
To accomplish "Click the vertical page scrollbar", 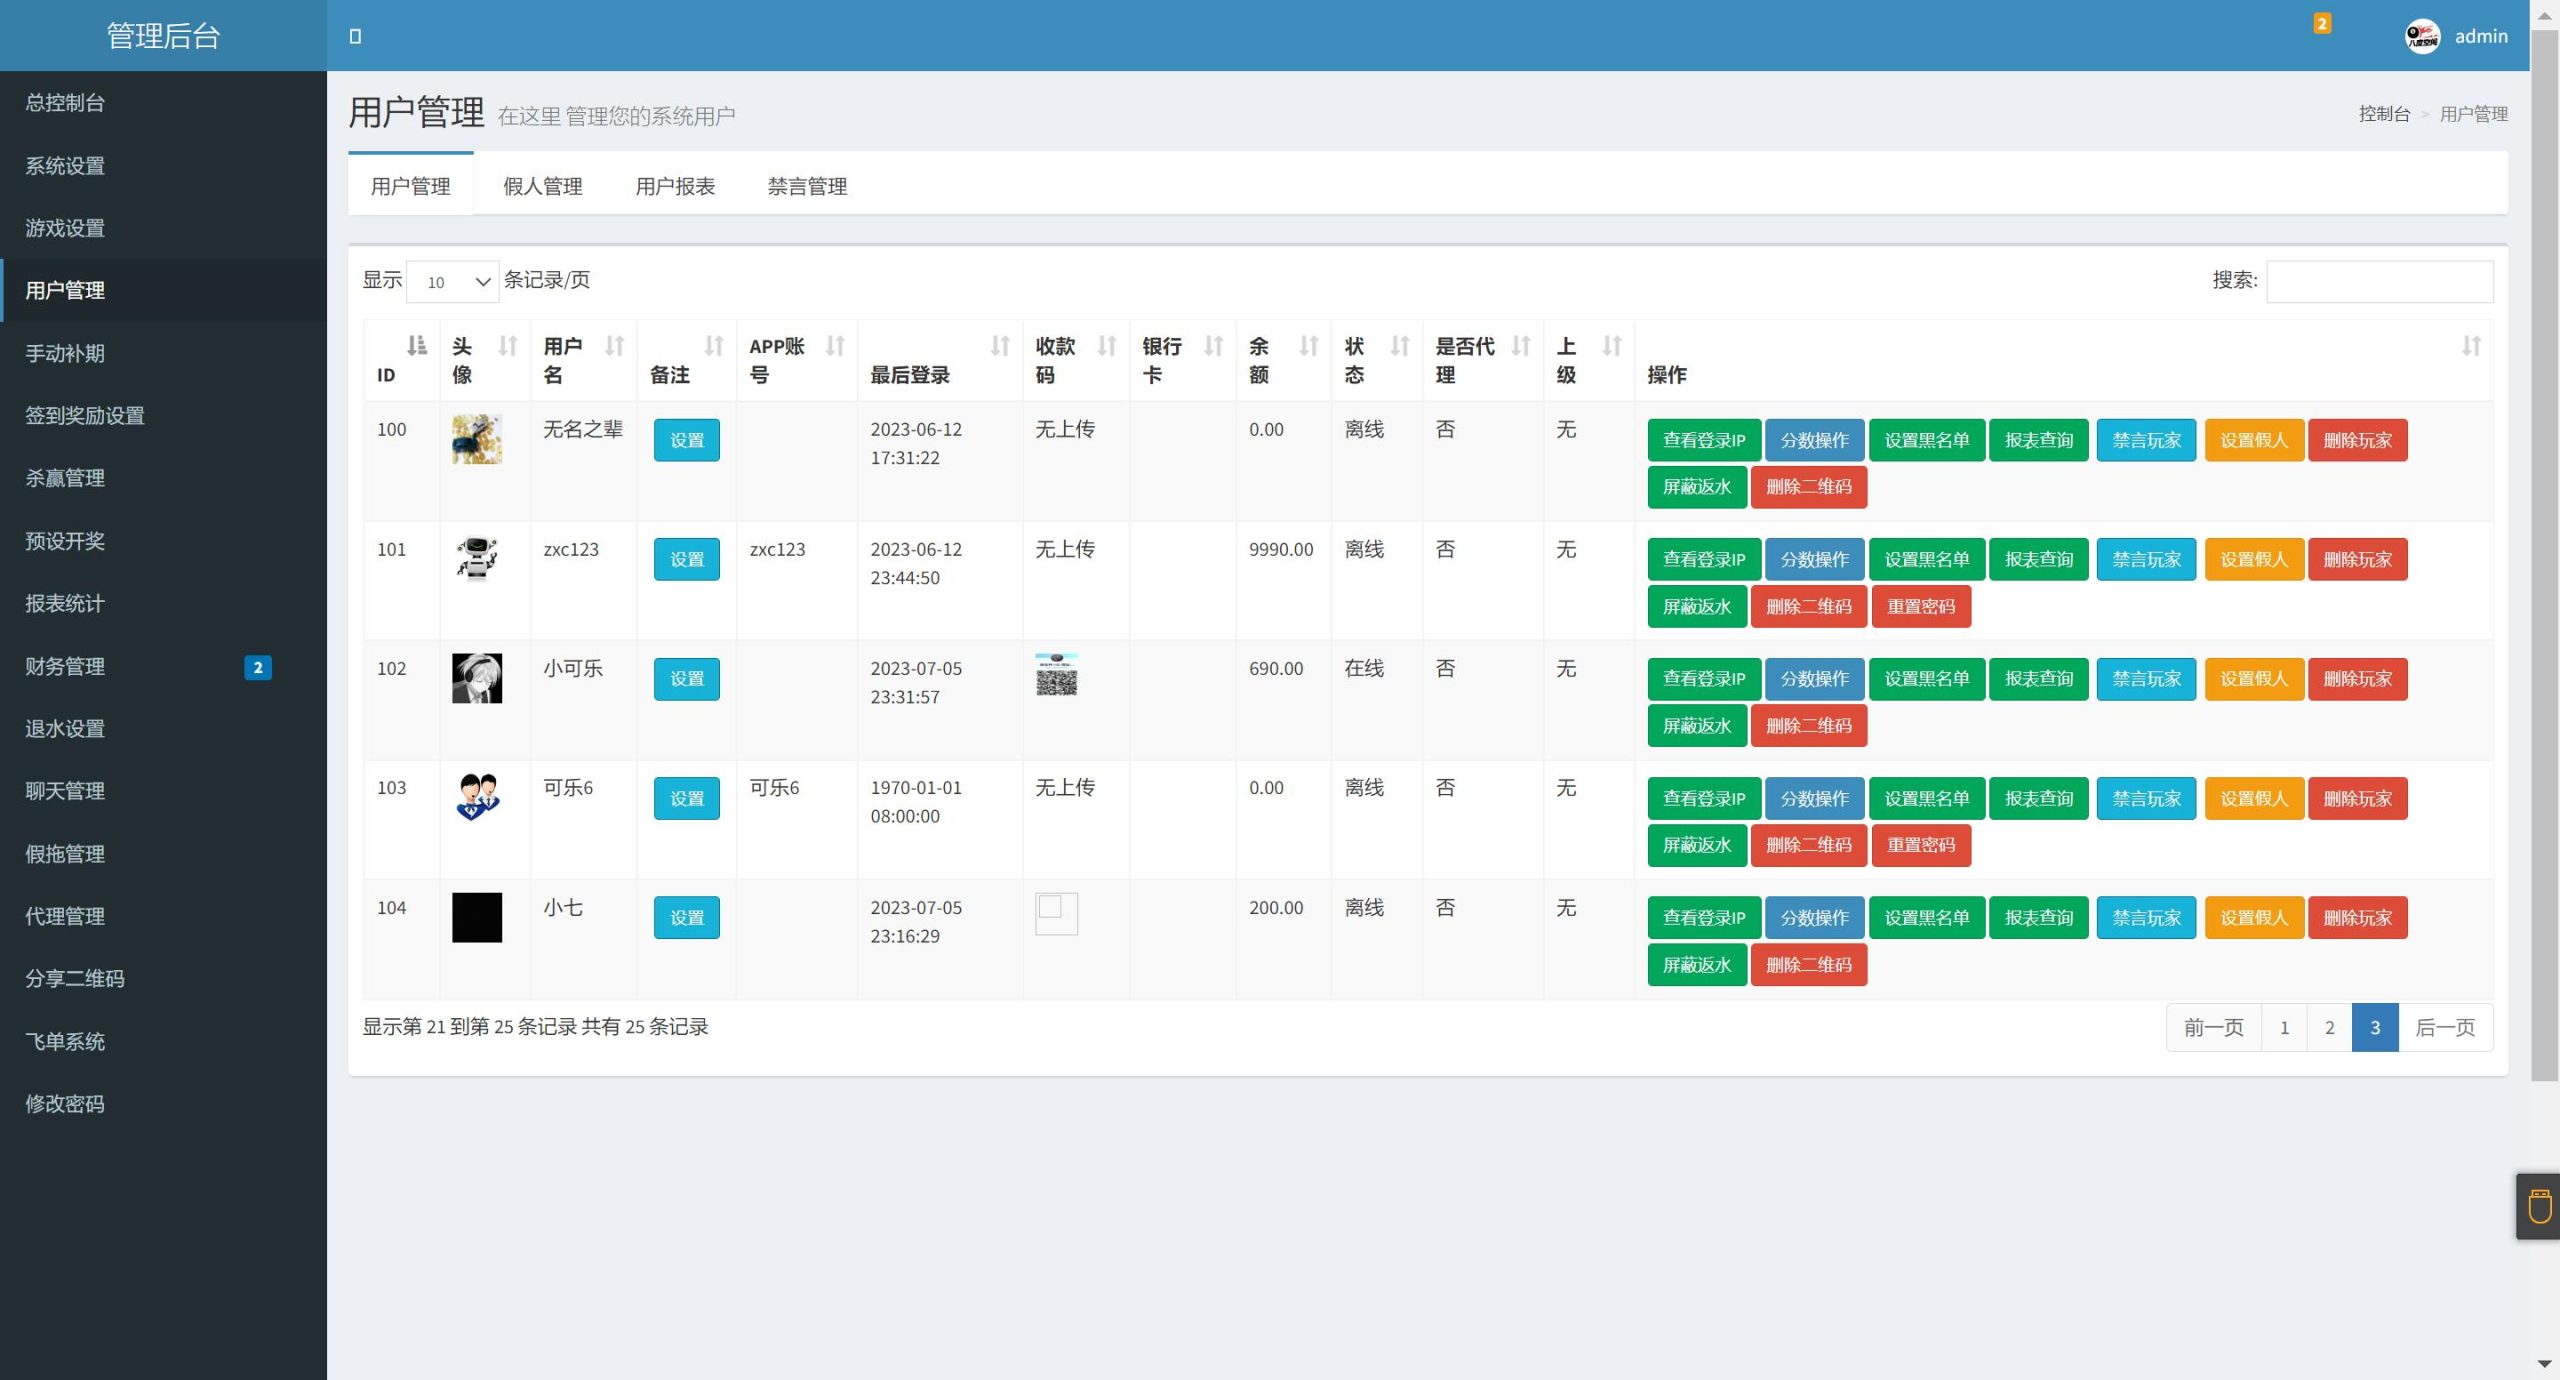I will pos(2545,550).
